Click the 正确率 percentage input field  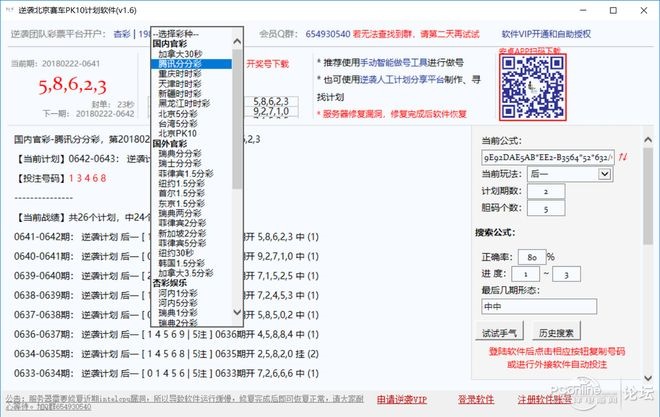tap(530, 255)
